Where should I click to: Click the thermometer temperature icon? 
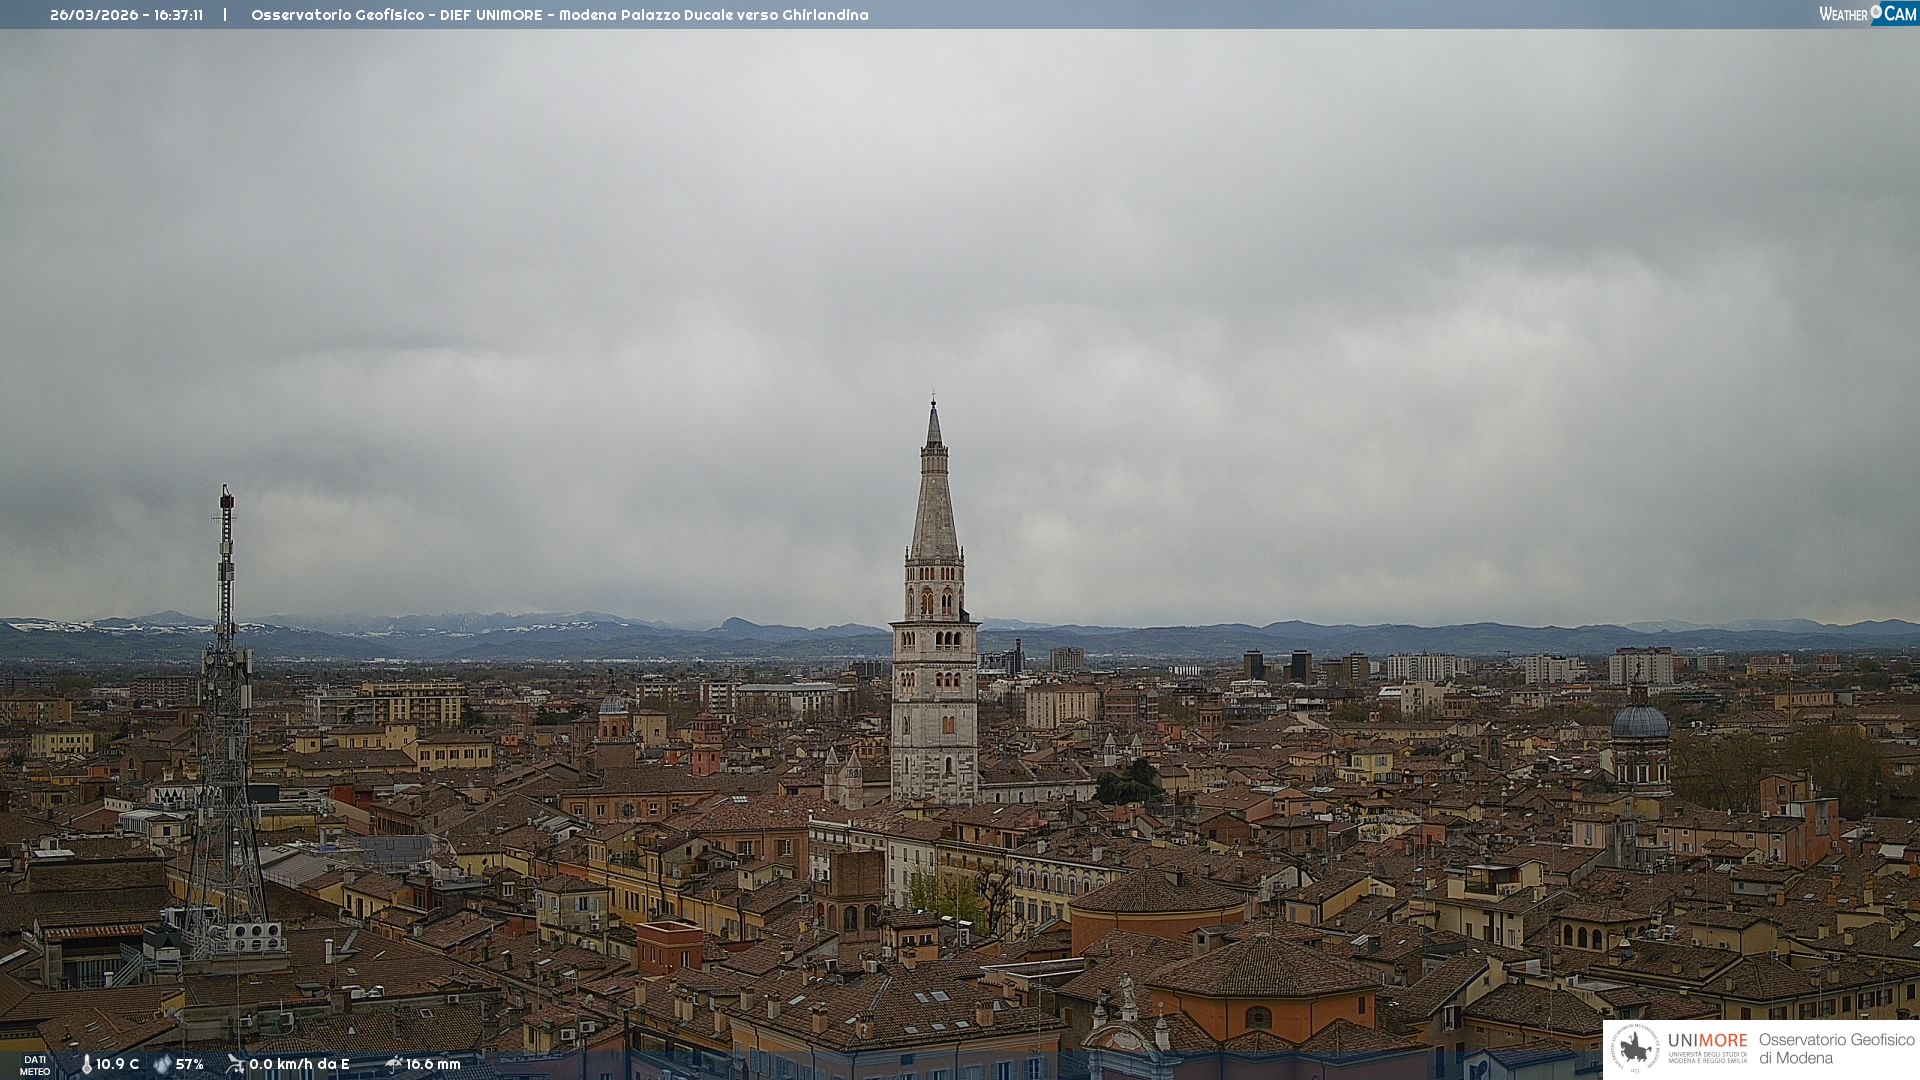[x=86, y=1064]
